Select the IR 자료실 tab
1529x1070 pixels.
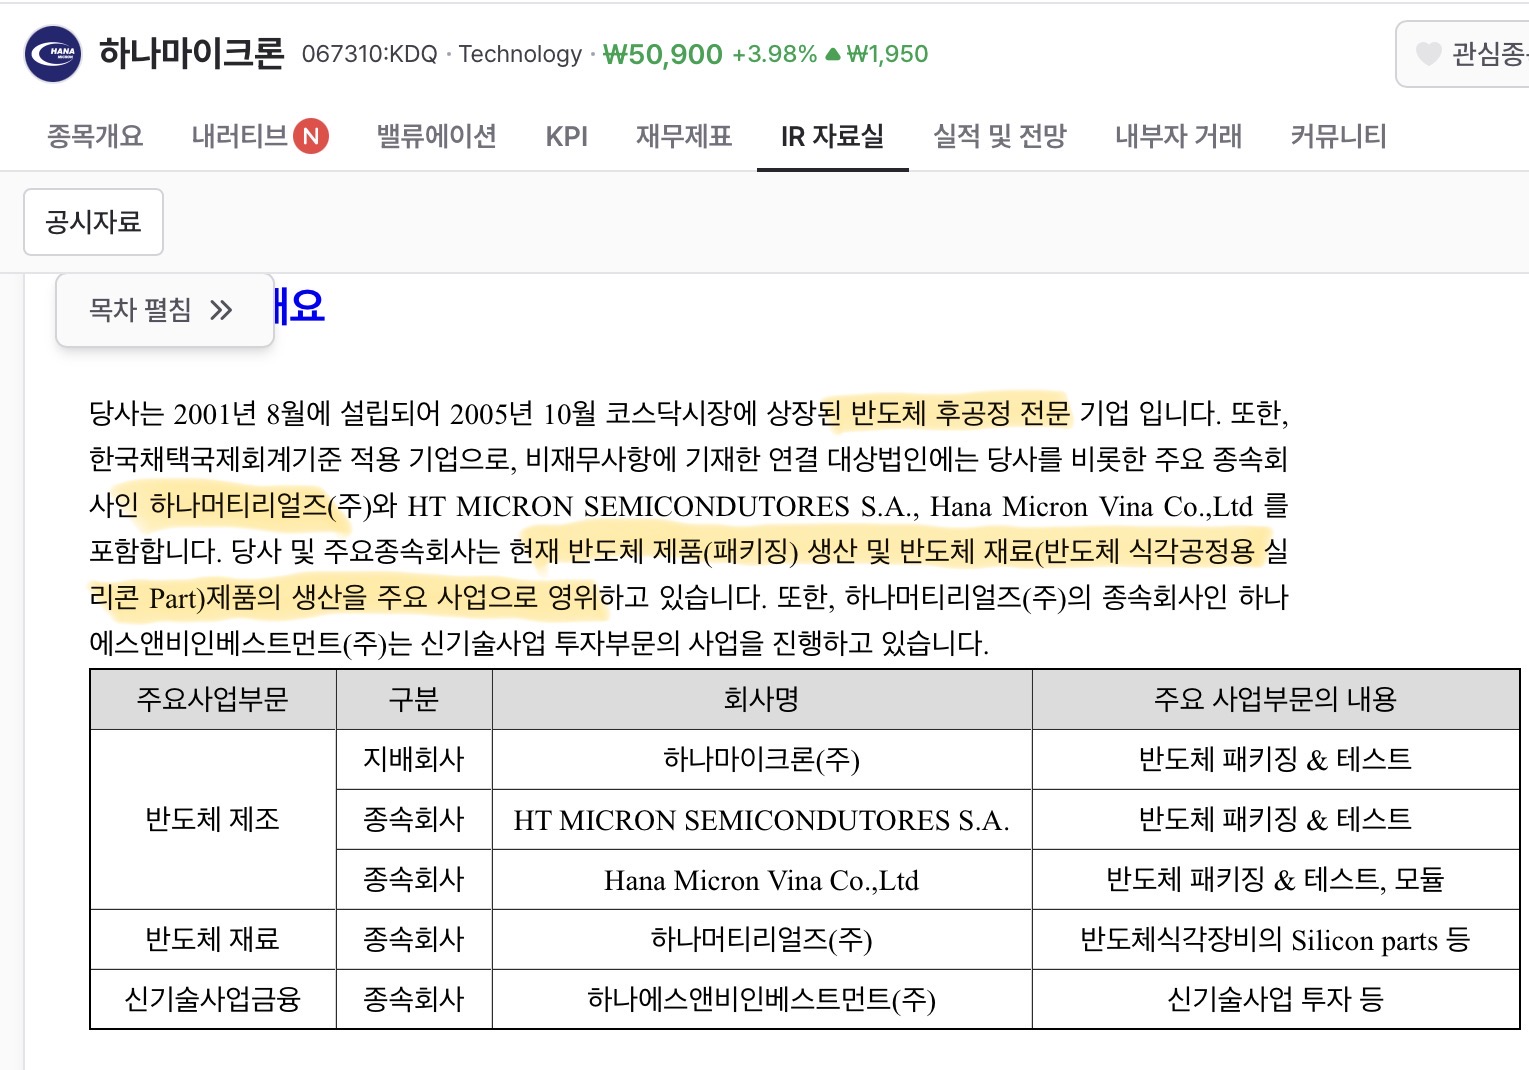pos(832,136)
